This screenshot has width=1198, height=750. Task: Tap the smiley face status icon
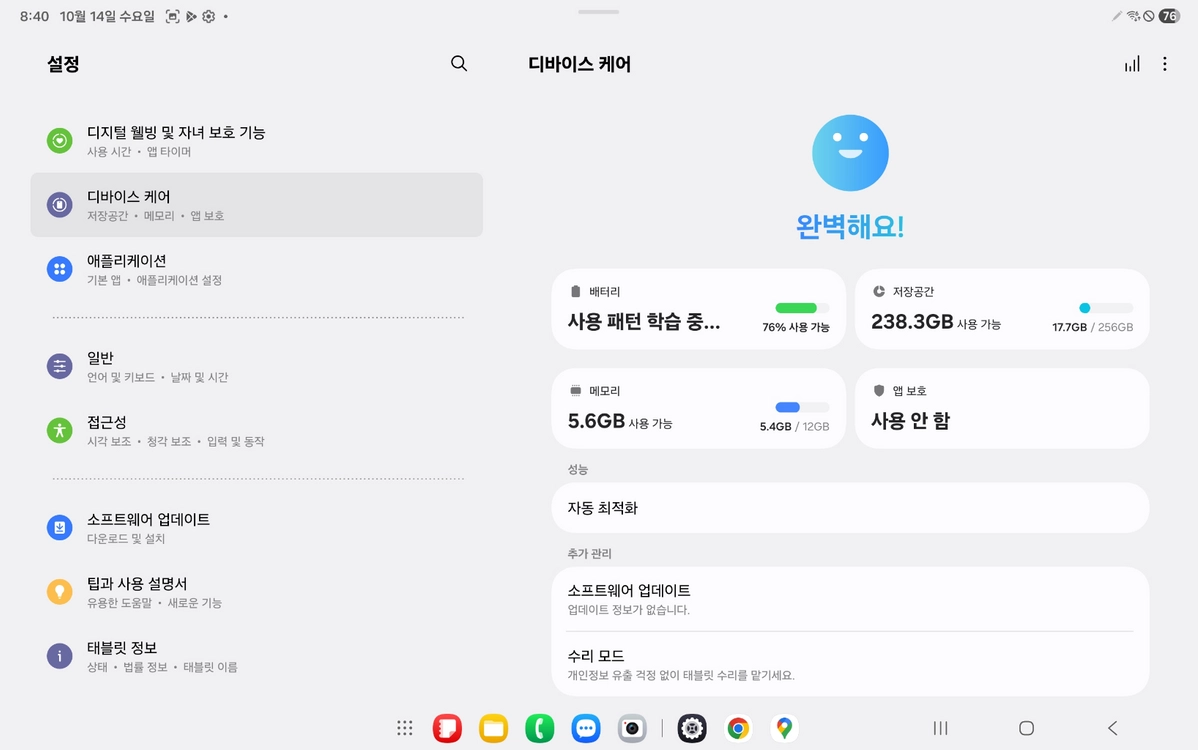pyautogui.click(x=850, y=153)
